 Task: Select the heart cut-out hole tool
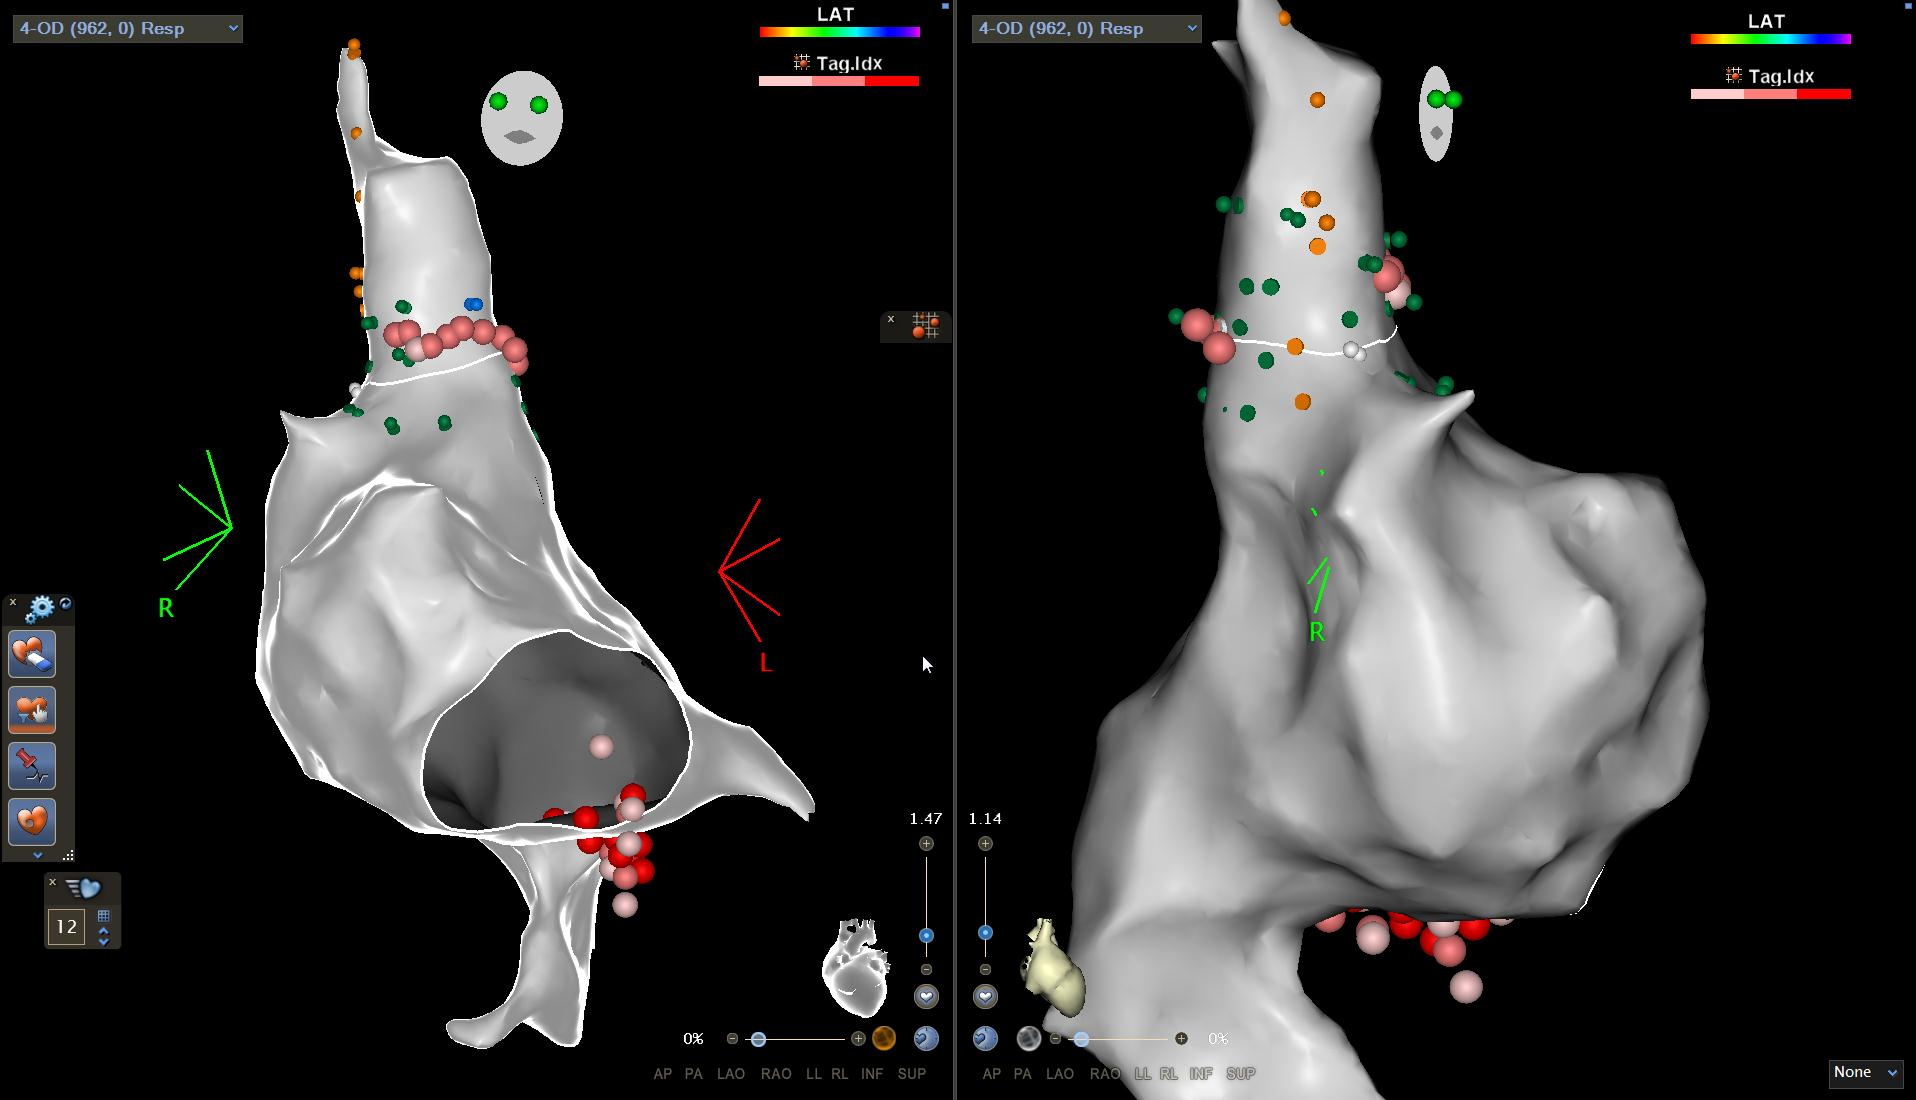pos(33,821)
